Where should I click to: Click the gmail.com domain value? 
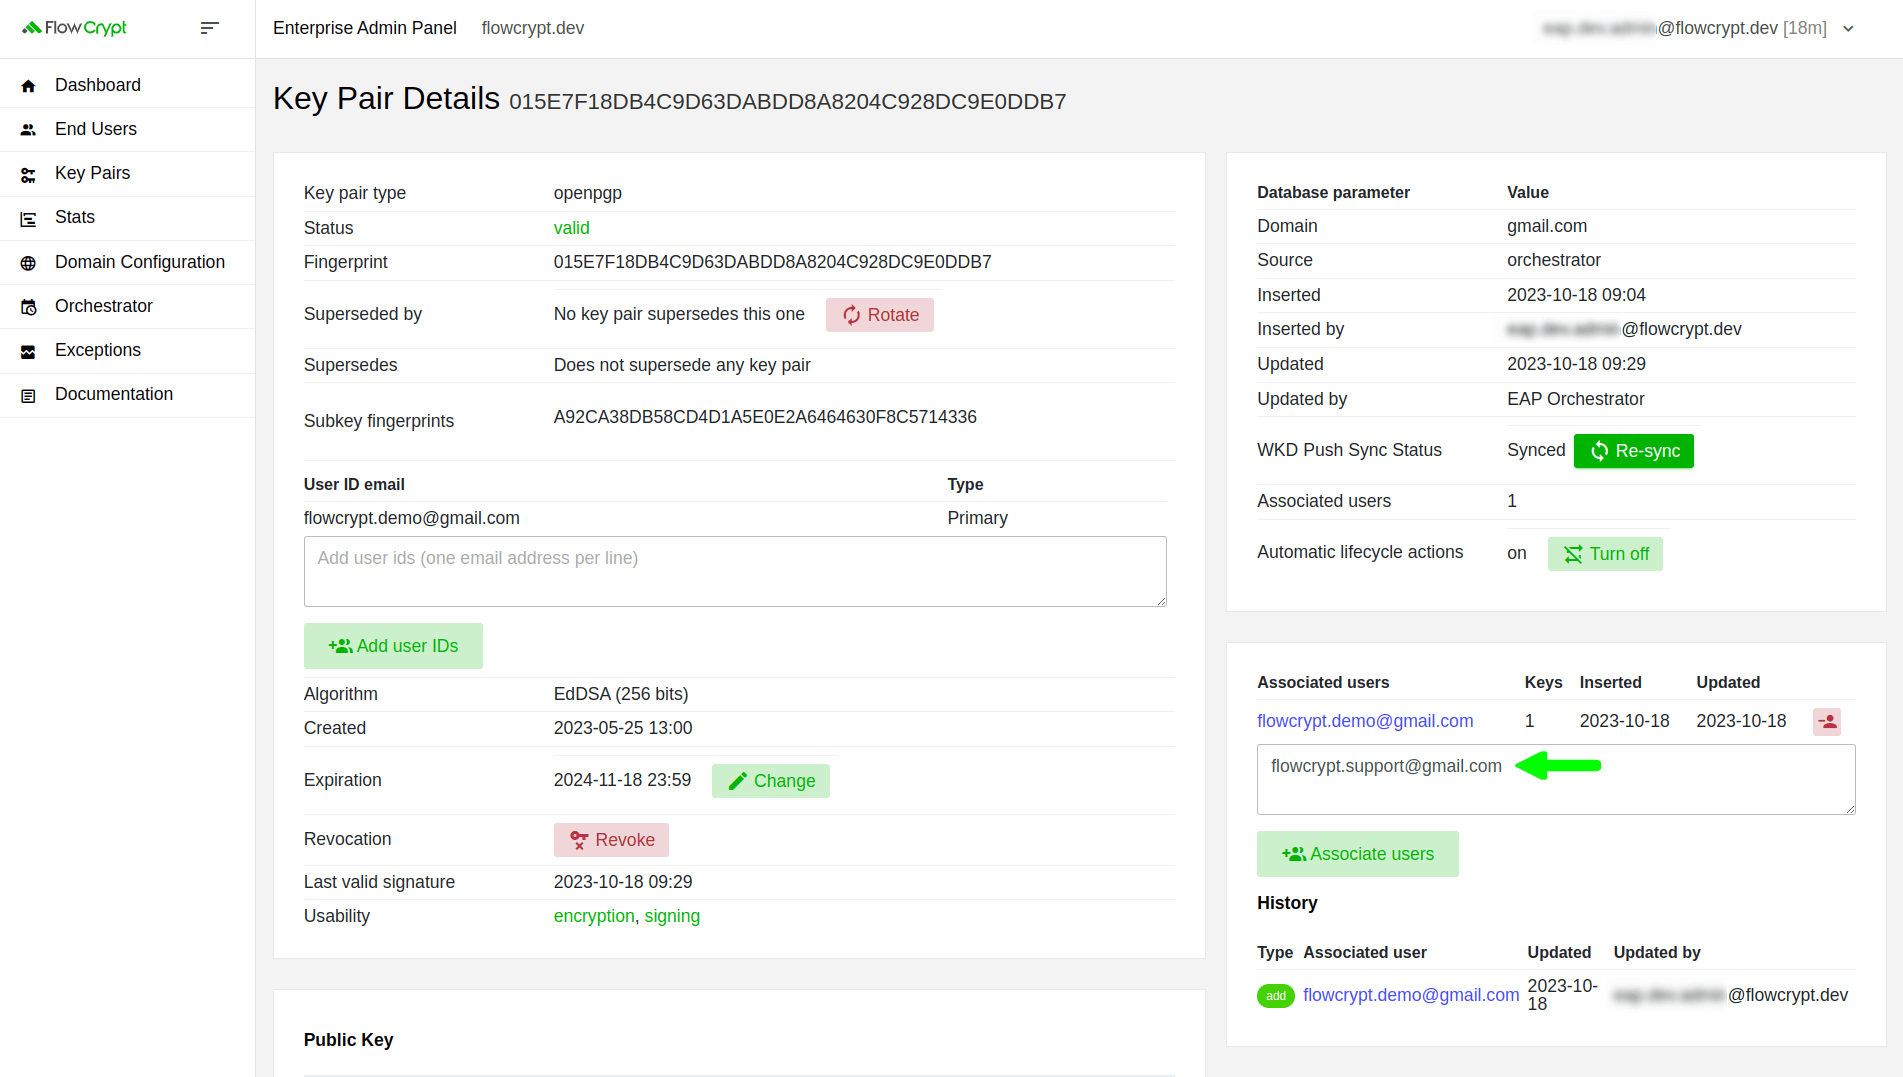pos(1547,226)
